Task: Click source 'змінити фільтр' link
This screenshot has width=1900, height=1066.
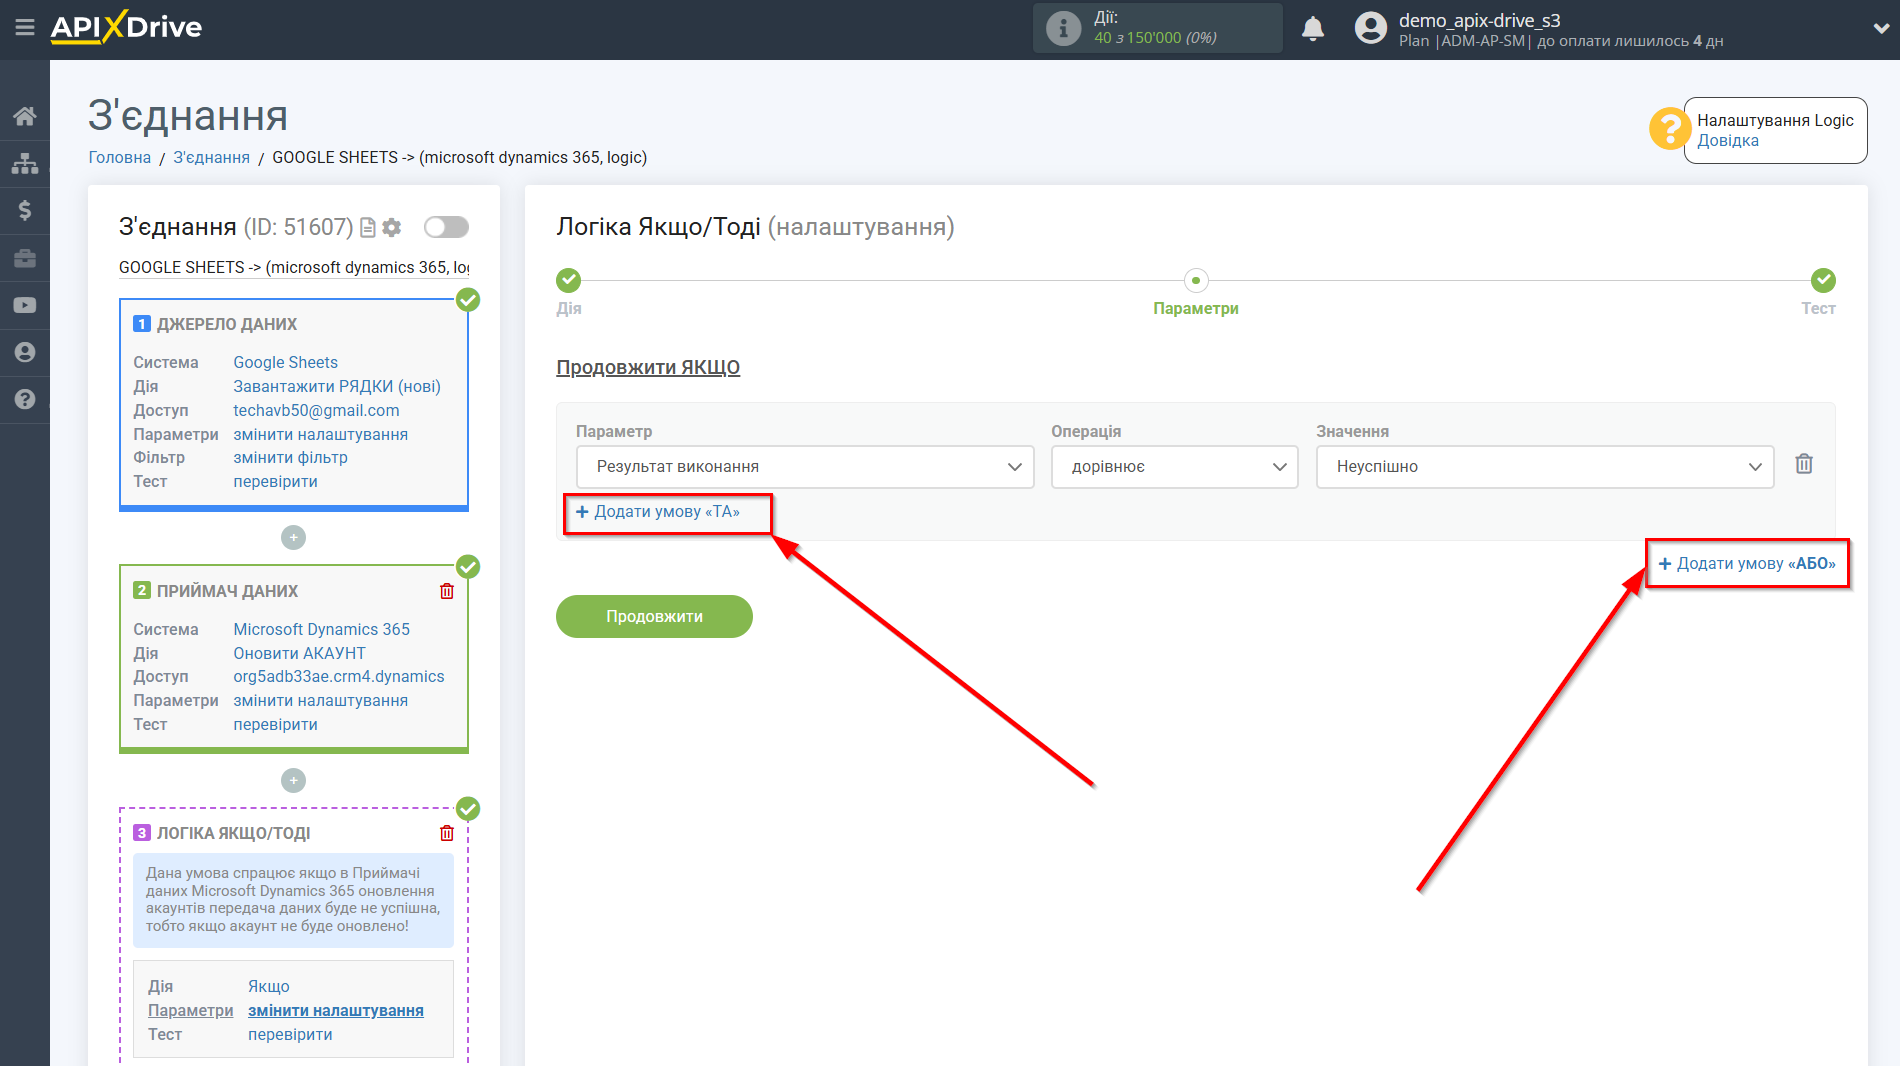Action: (x=291, y=457)
